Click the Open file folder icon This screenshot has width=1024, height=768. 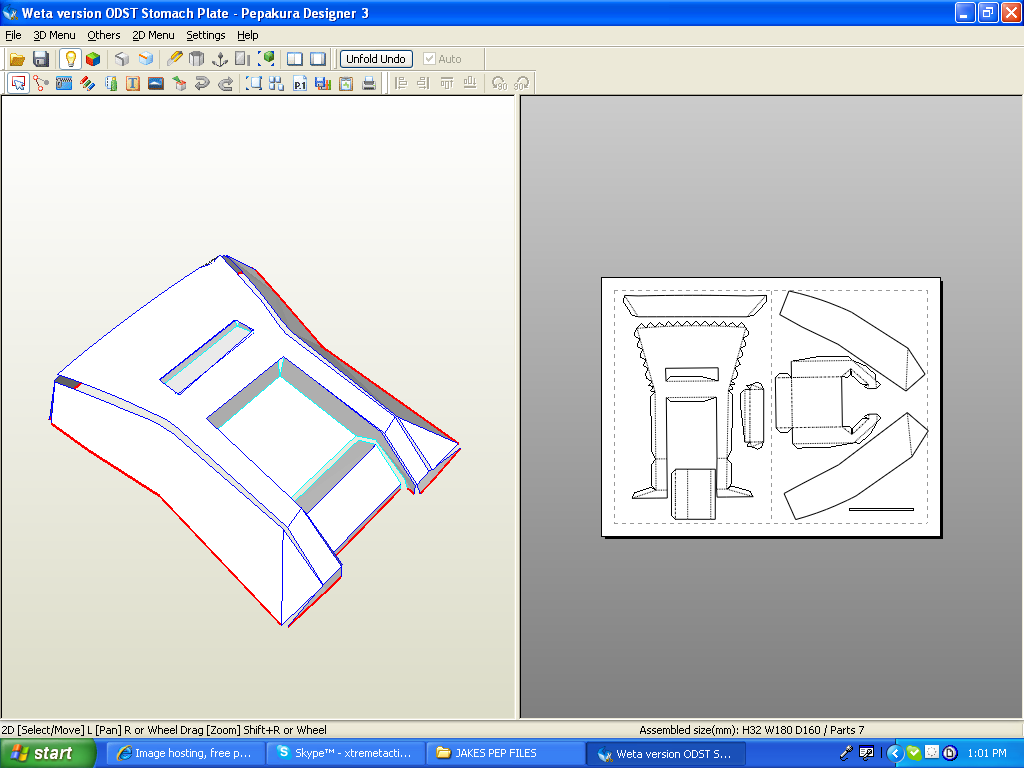click(17, 59)
